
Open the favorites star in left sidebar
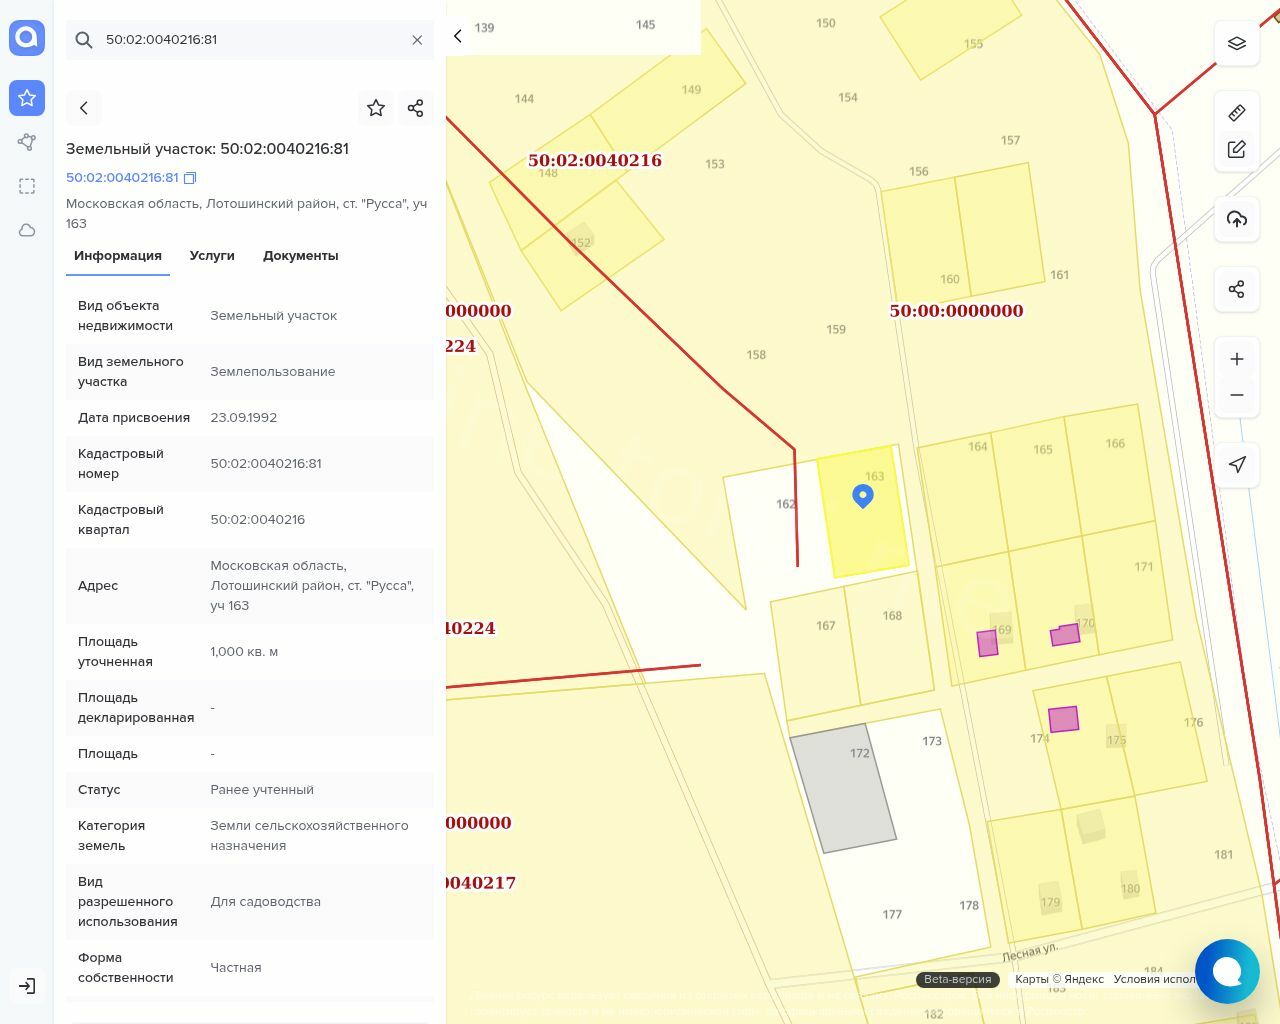[27, 98]
